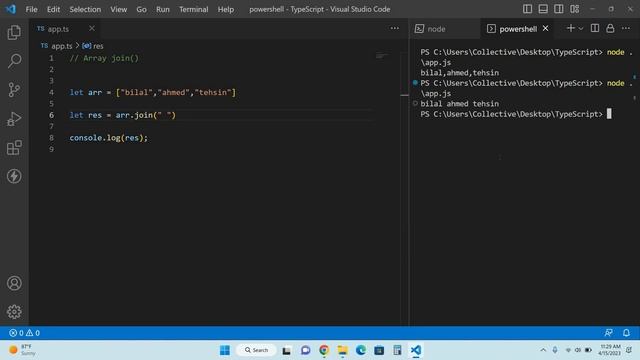The height and width of the screenshot is (360, 640).
Task: Kill the powershell terminal tab
Action: (546, 29)
